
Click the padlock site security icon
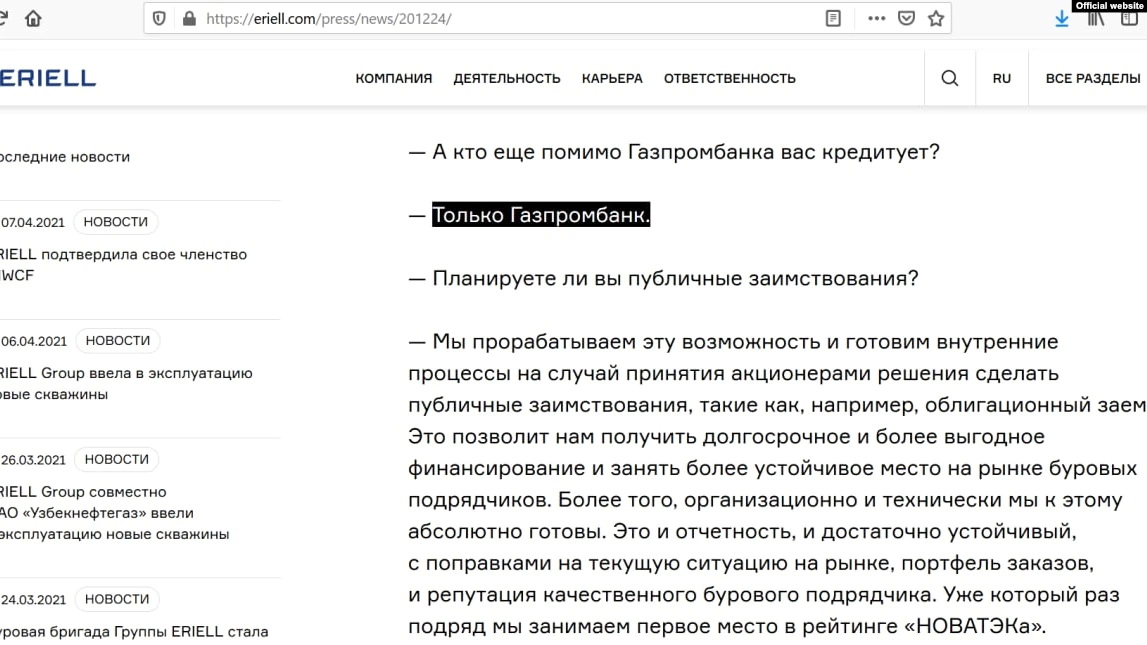click(x=187, y=19)
